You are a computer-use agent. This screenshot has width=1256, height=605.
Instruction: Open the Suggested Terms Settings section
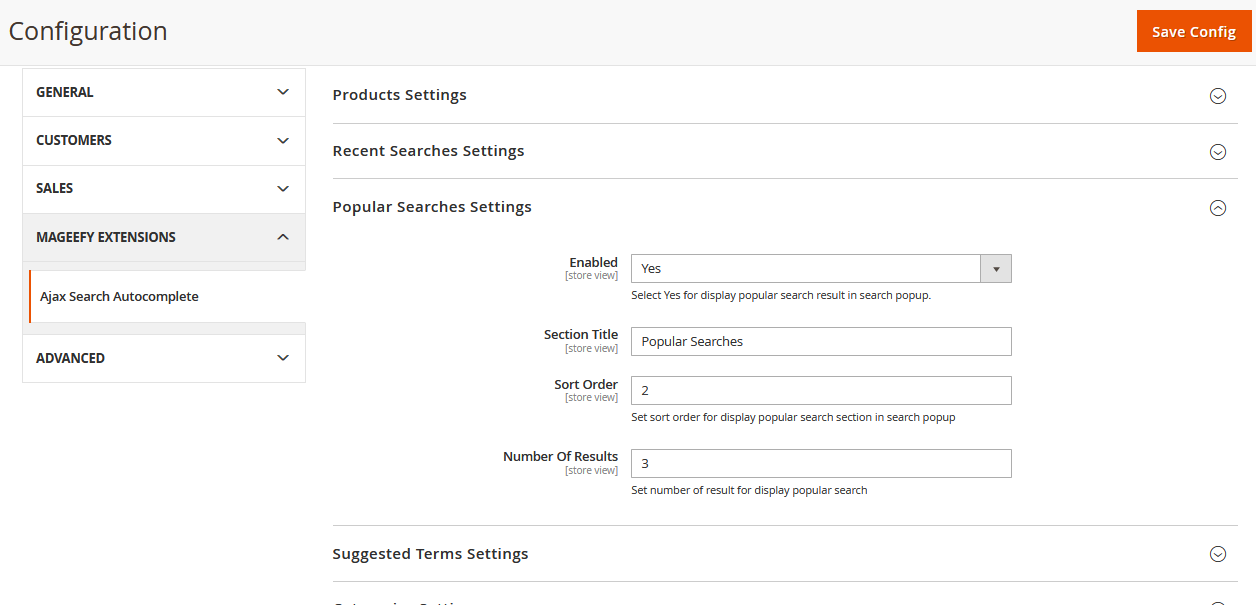click(430, 554)
